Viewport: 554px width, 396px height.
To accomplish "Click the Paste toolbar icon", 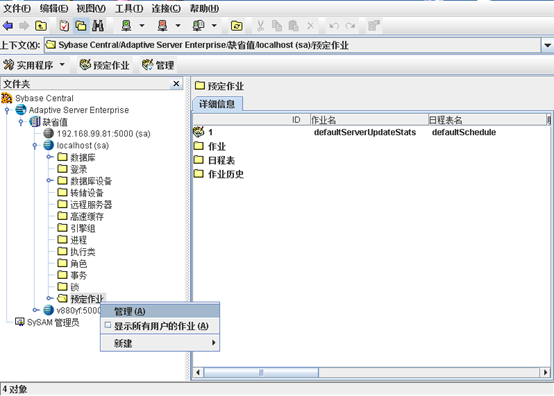I will 294,26.
